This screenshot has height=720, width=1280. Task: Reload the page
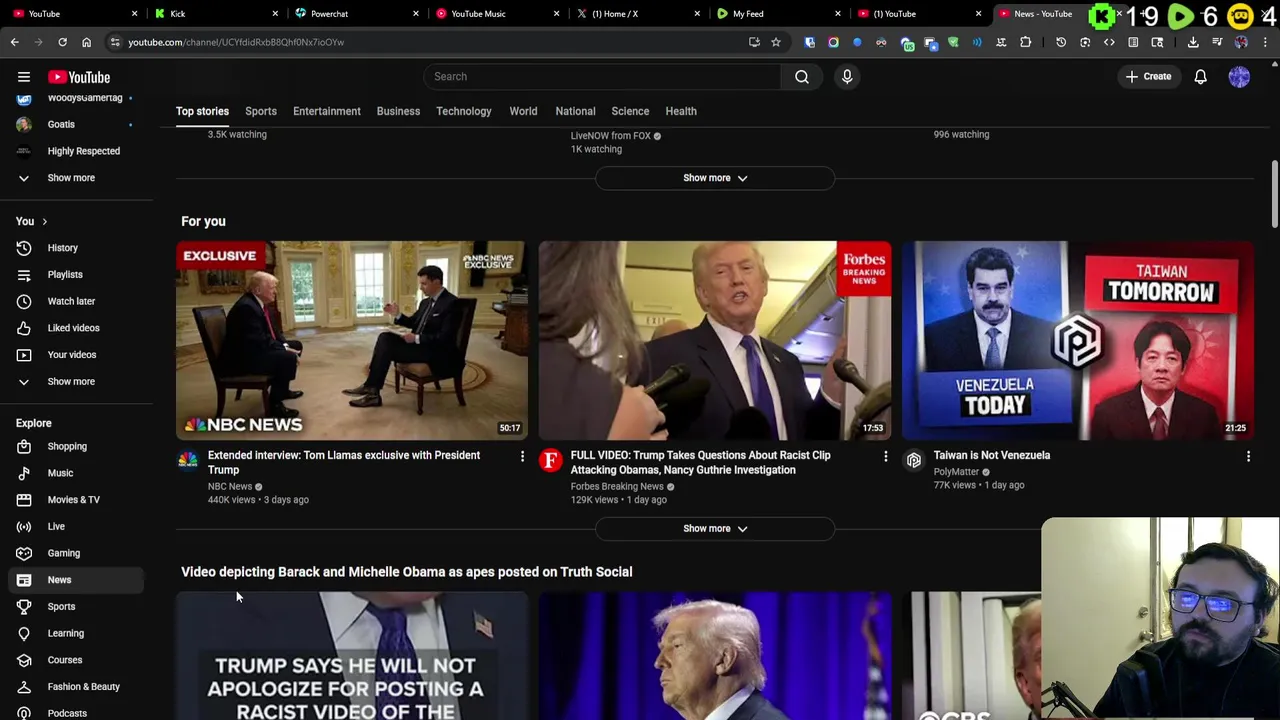coord(62,42)
